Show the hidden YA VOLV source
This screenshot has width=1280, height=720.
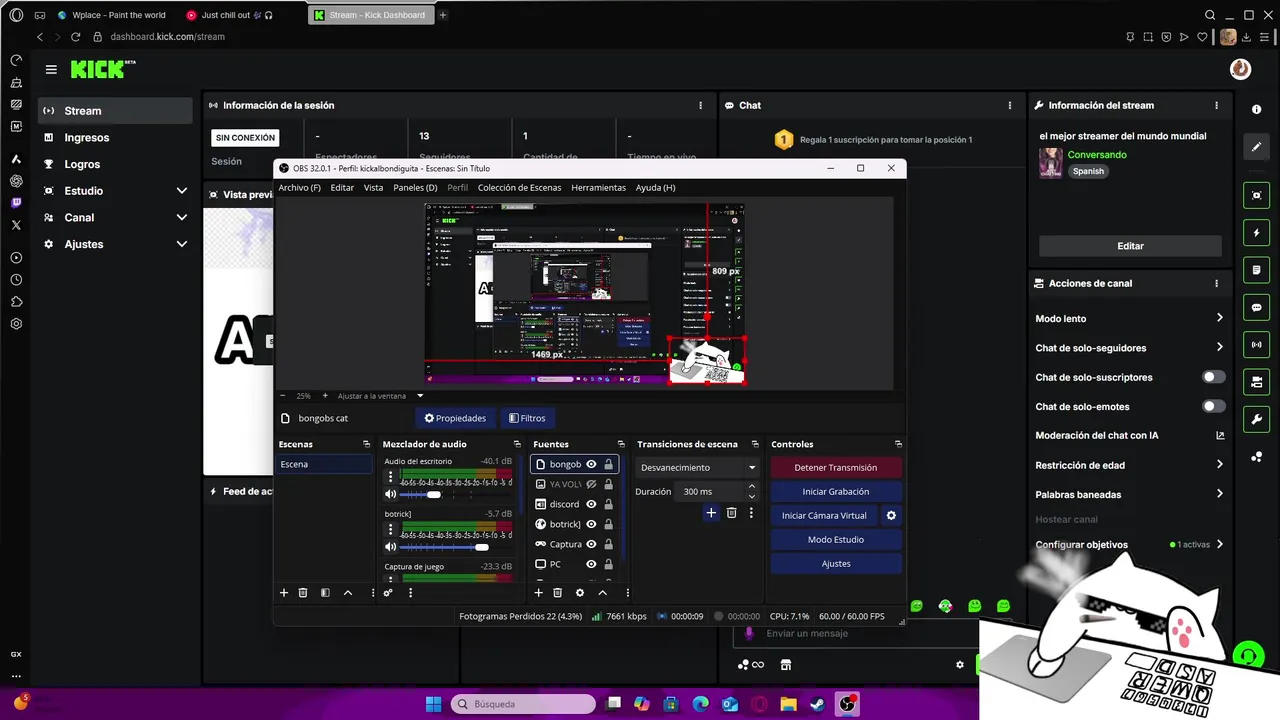[x=591, y=484]
